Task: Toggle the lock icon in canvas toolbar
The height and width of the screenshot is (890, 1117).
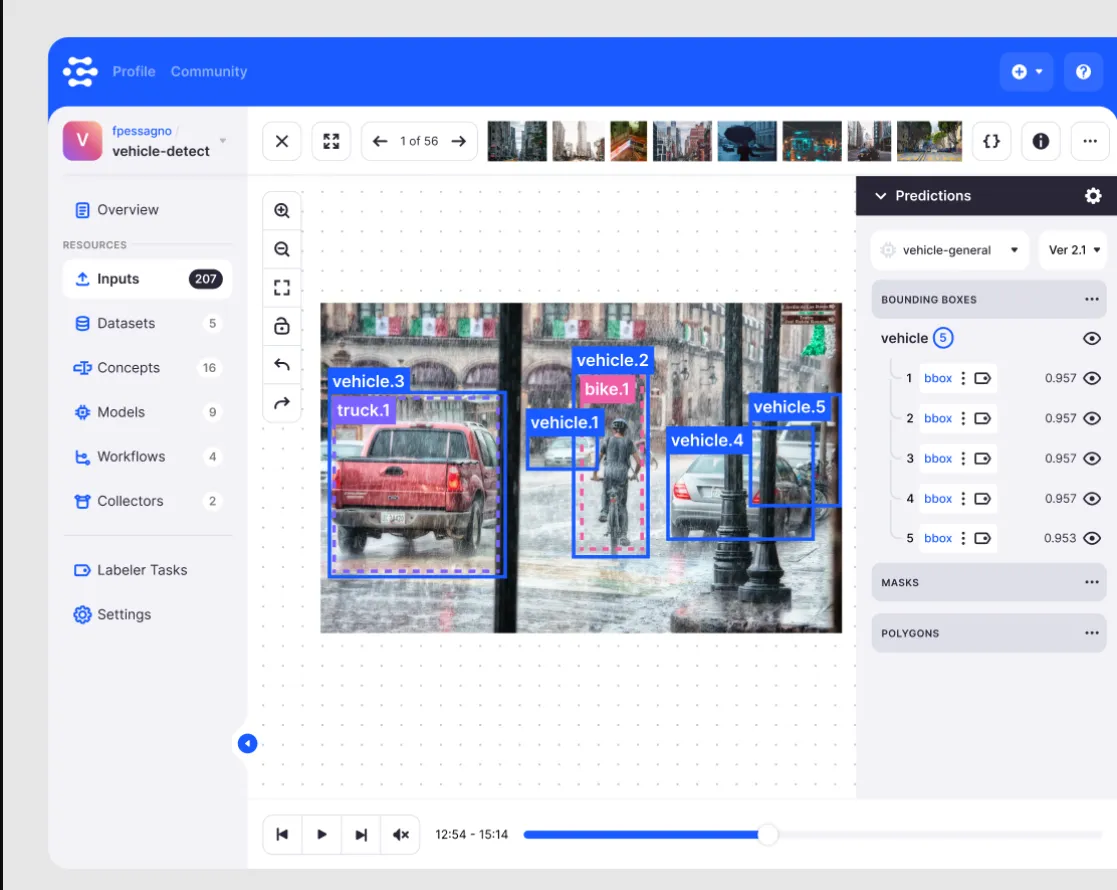Action: pyautogui.click(x=281, y=326)
